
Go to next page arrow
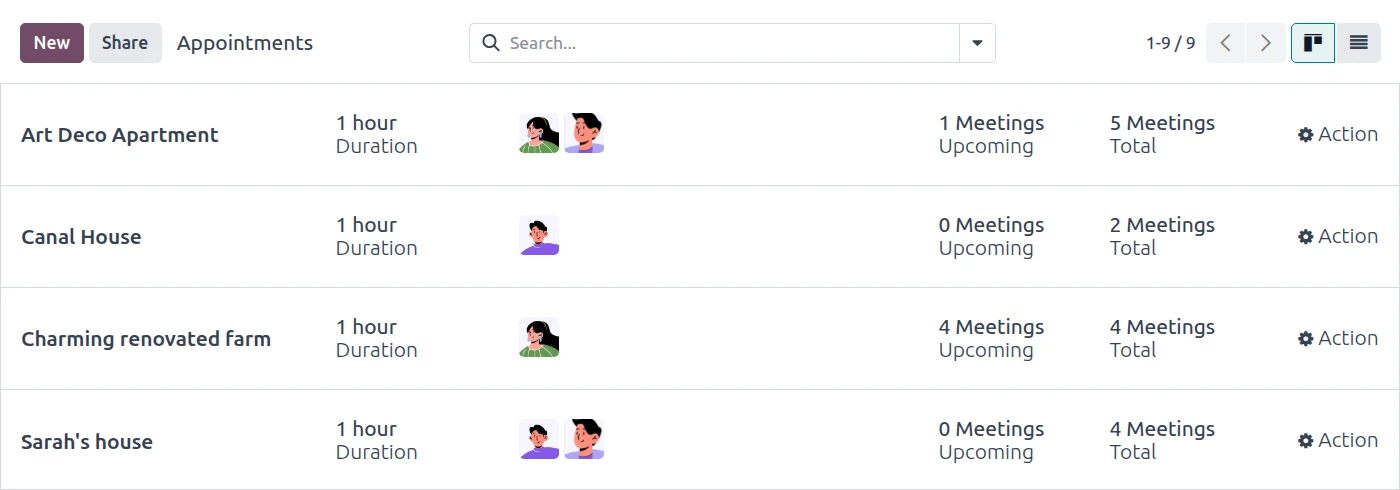[x=1266, y=43]
